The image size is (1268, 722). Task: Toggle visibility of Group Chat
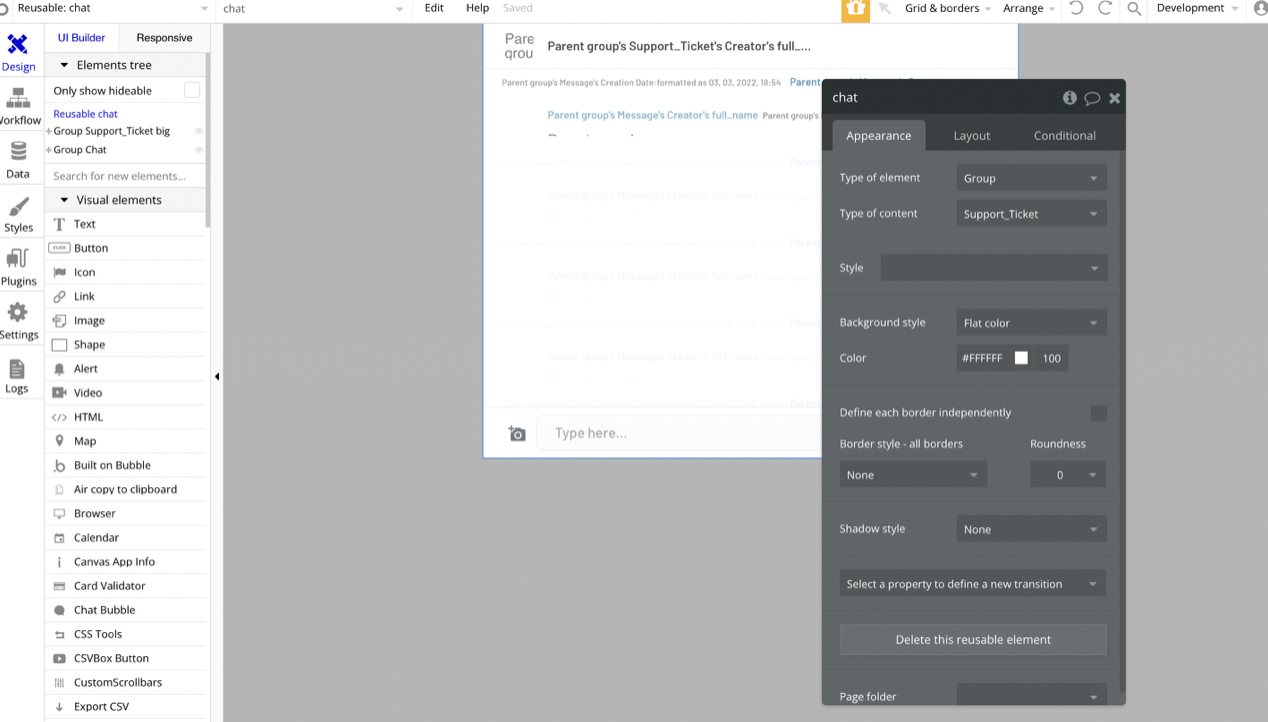(x=198, y=150)
